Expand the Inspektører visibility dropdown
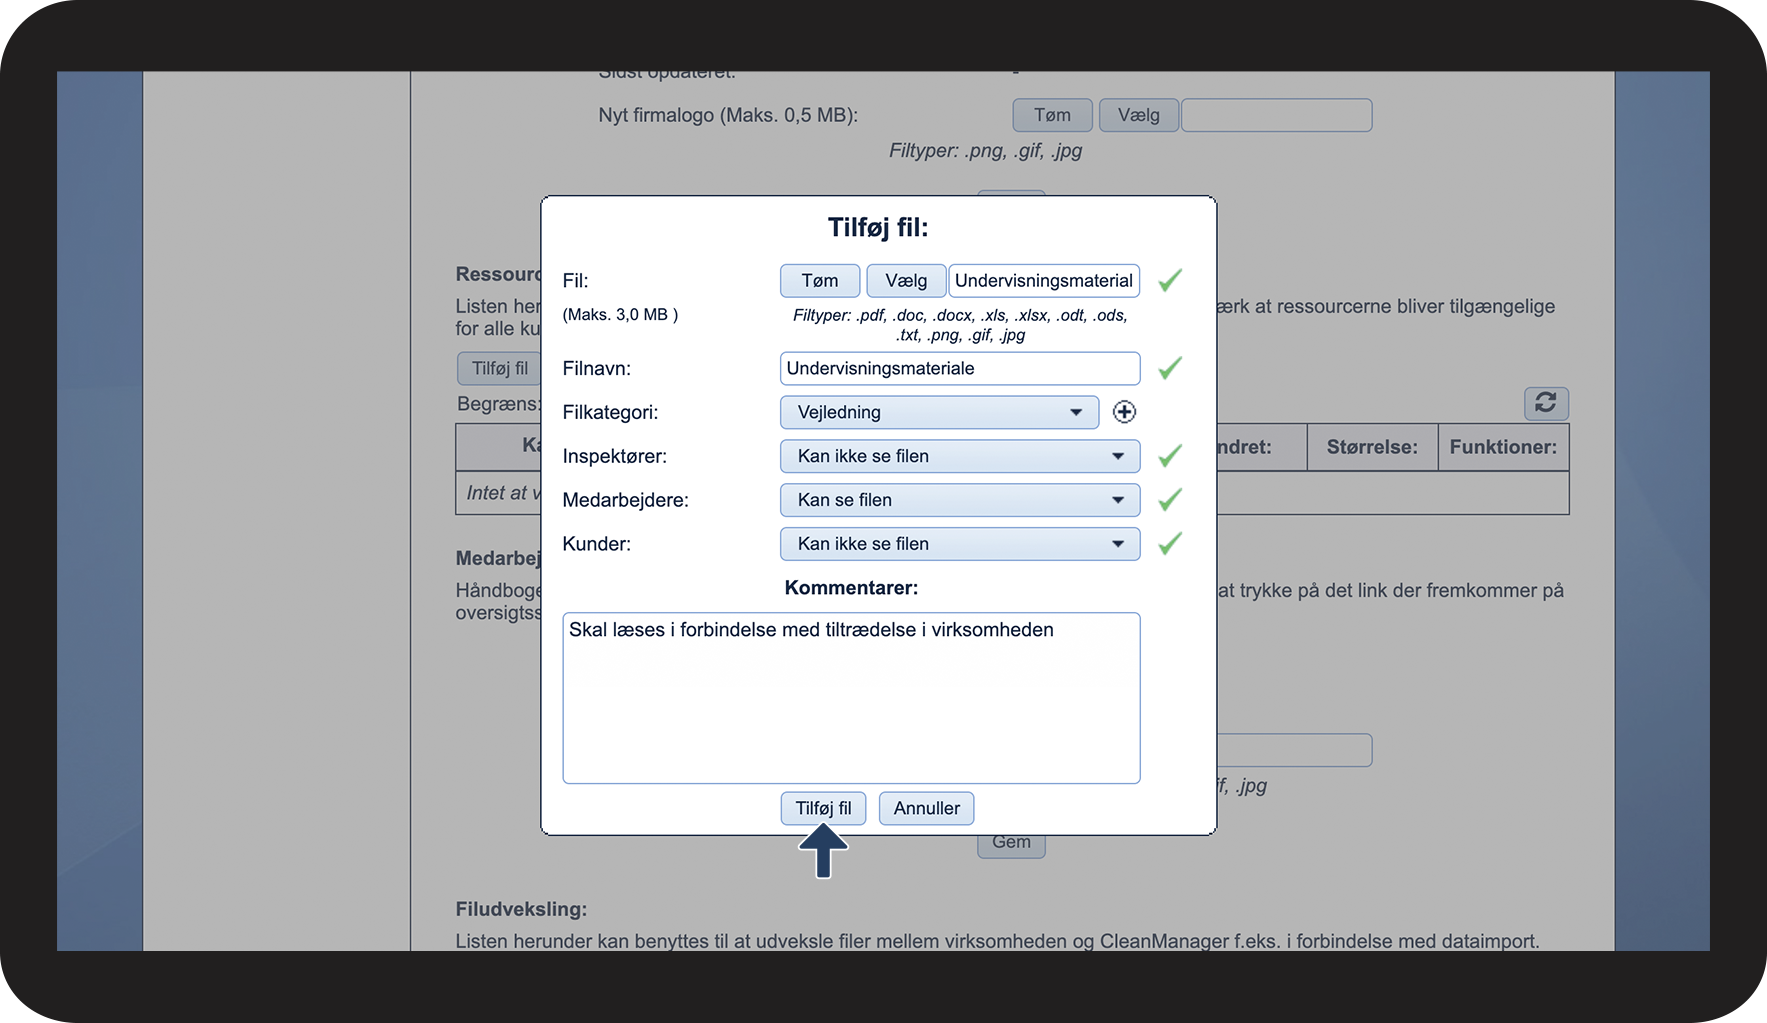The image size is (1767, 1023). (x=959, y=456)
